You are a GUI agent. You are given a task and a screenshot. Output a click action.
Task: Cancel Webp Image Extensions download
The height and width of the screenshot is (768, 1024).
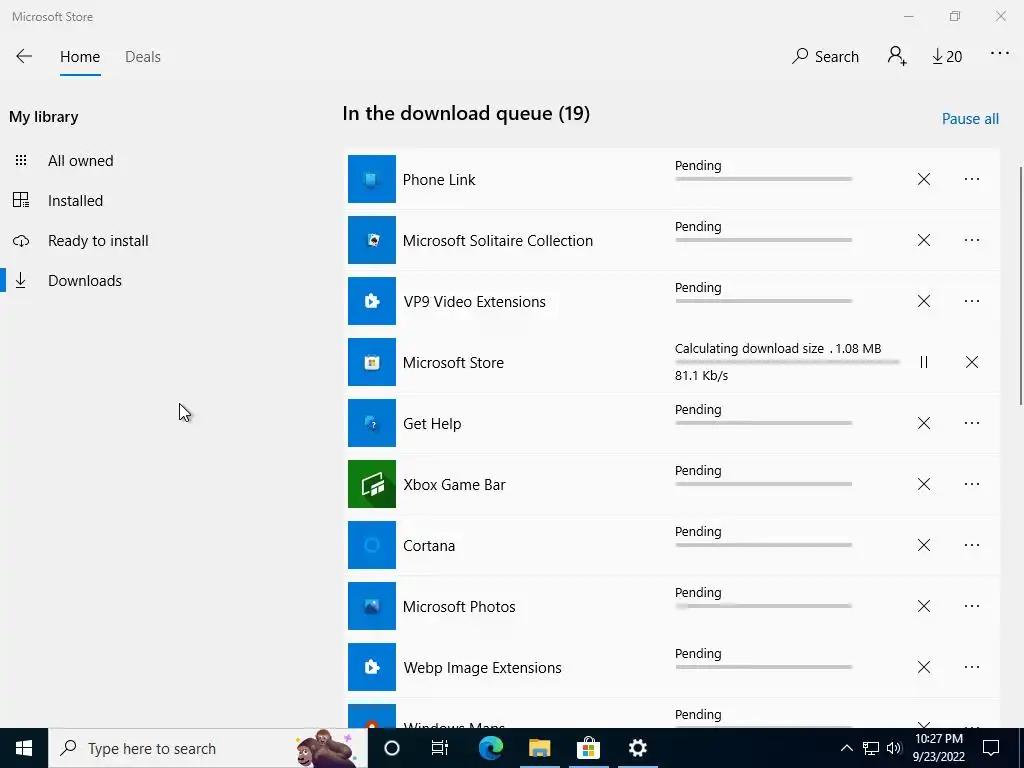923,667
